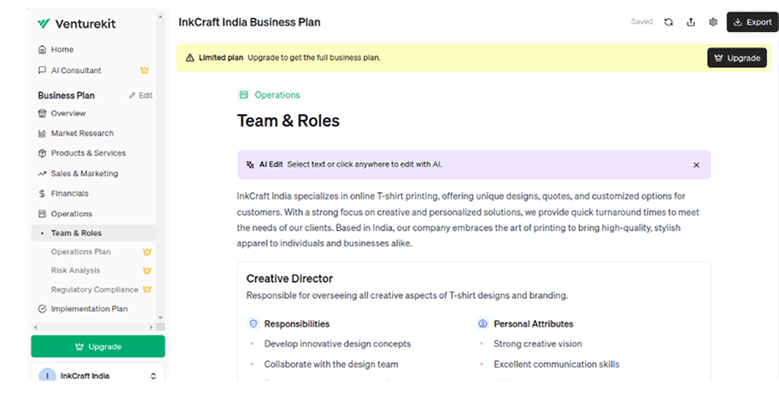Open the locked Risk Analysis subsection

coord(76,270)
